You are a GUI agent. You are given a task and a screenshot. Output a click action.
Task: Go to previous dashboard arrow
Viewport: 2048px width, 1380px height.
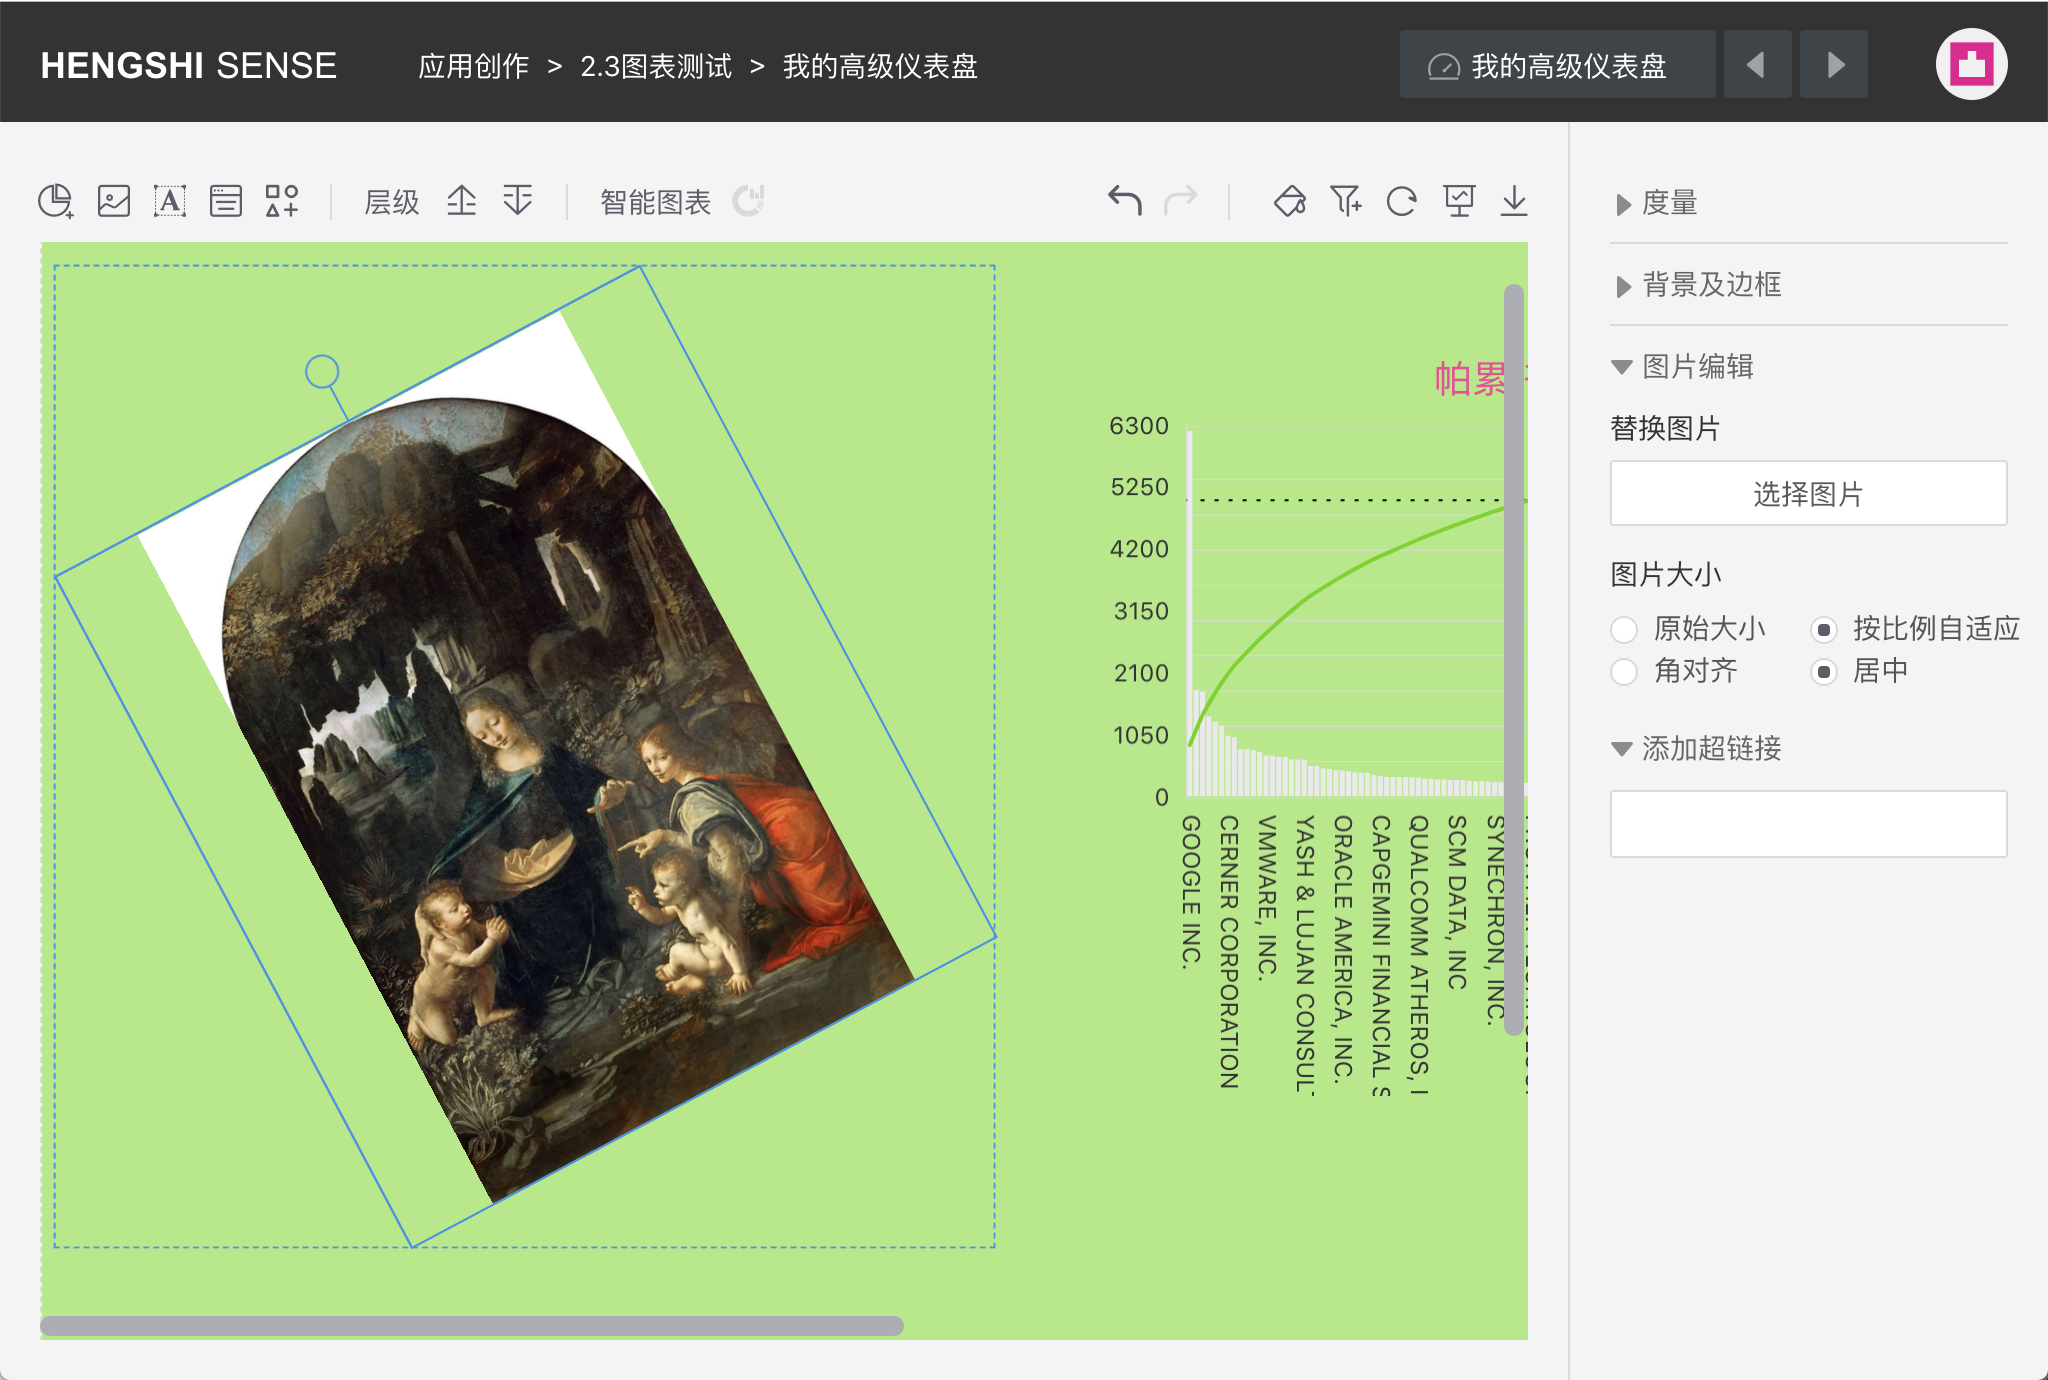[1757, 65]
